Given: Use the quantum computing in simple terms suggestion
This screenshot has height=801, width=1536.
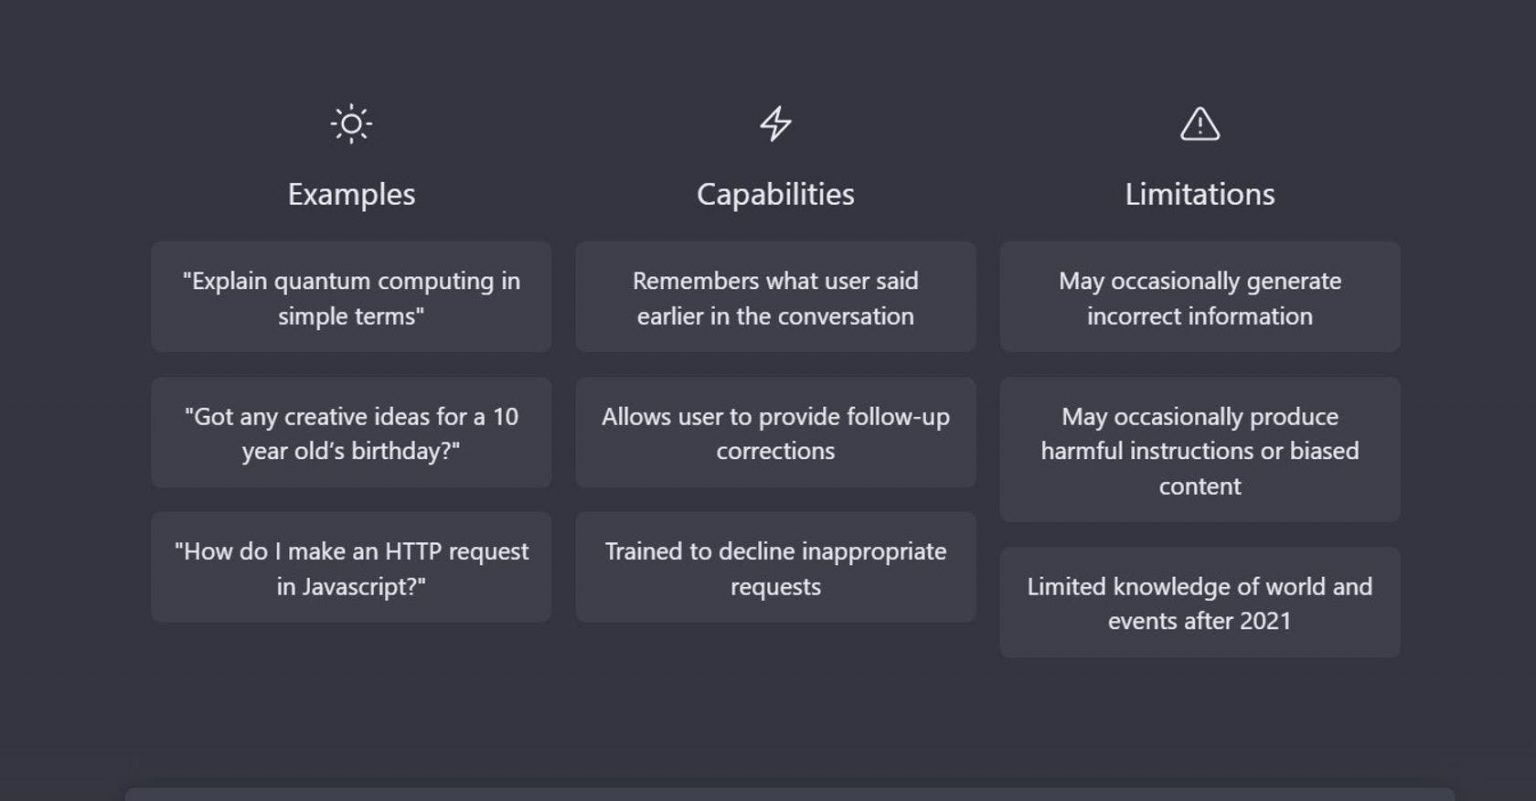Looking at the screenshot, I should [x=351, y=298].
